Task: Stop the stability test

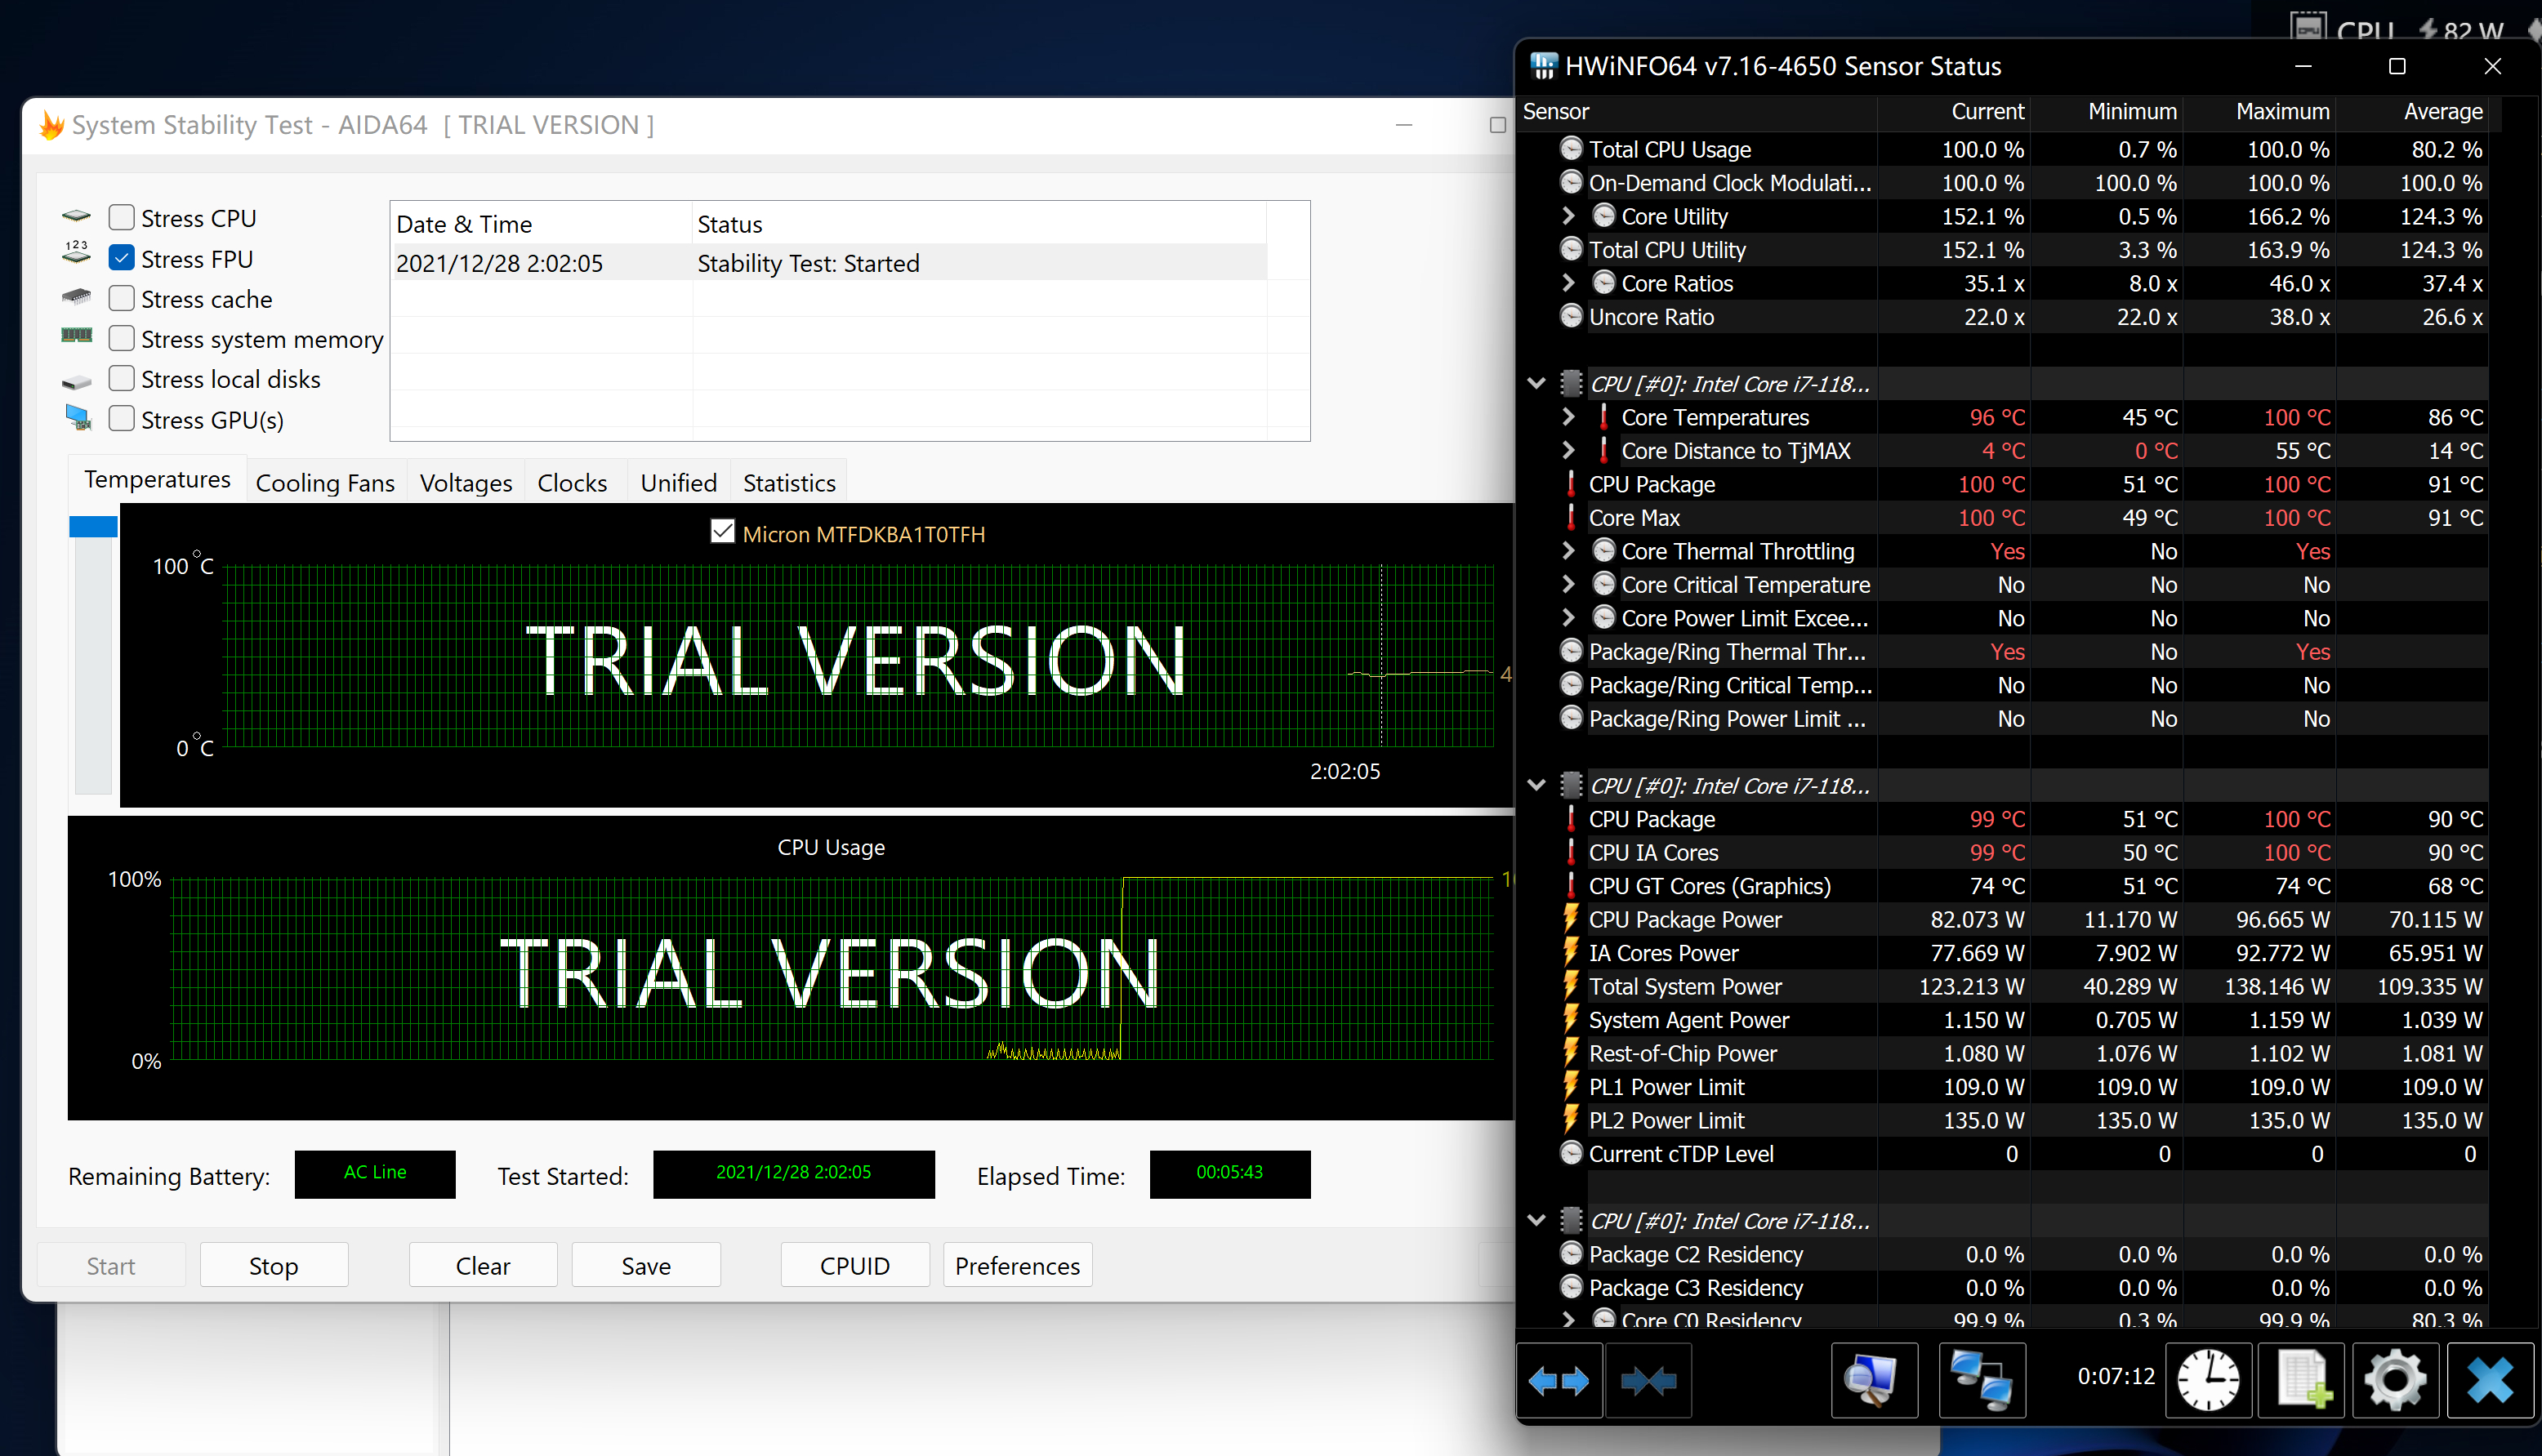Action: (x=273, y=1265)
